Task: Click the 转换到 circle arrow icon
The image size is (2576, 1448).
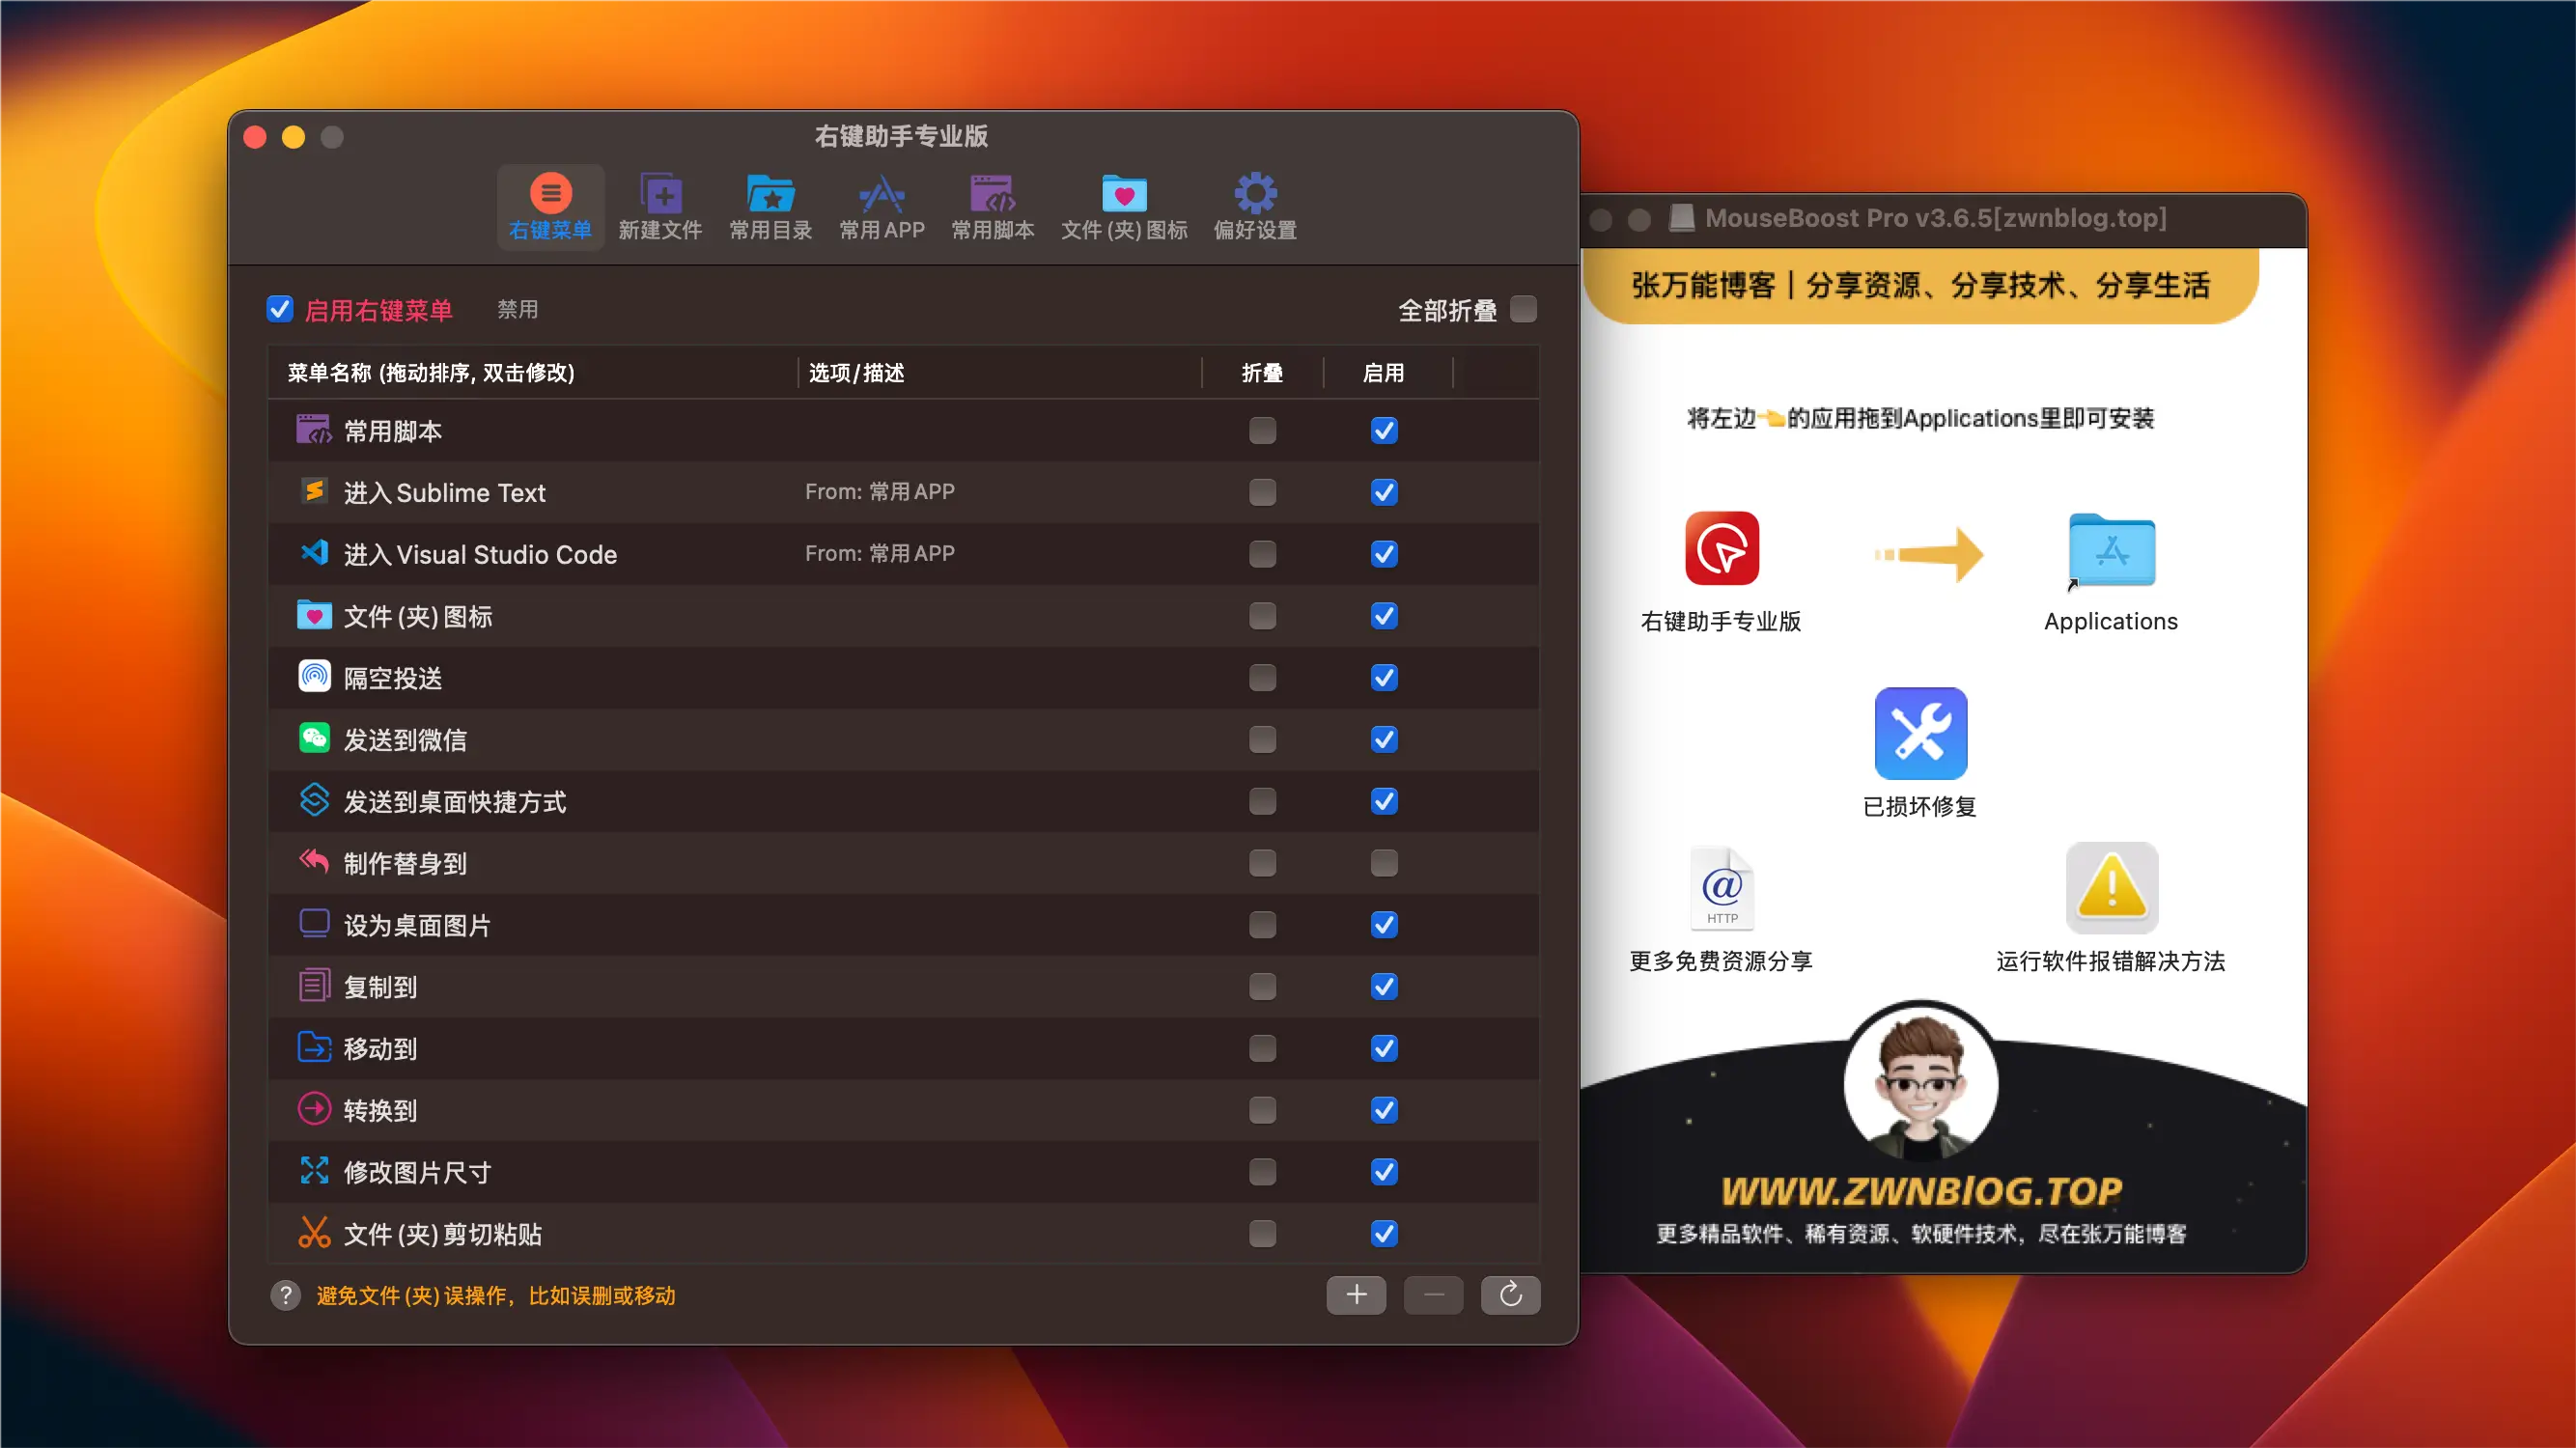Action: coord(314,1109)
